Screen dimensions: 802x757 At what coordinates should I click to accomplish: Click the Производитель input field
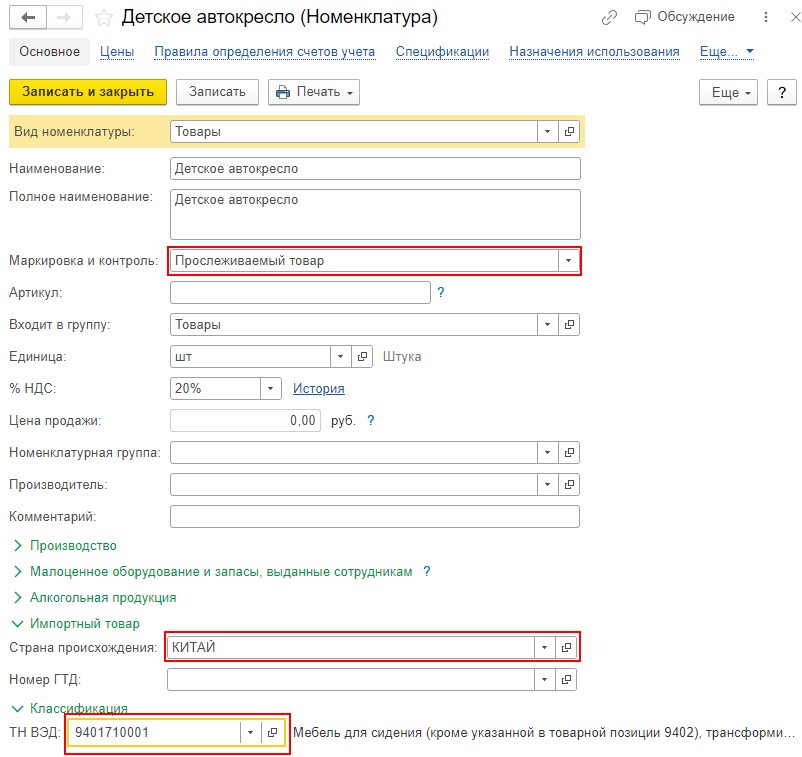pyautogui.click(x=354, y=484)
